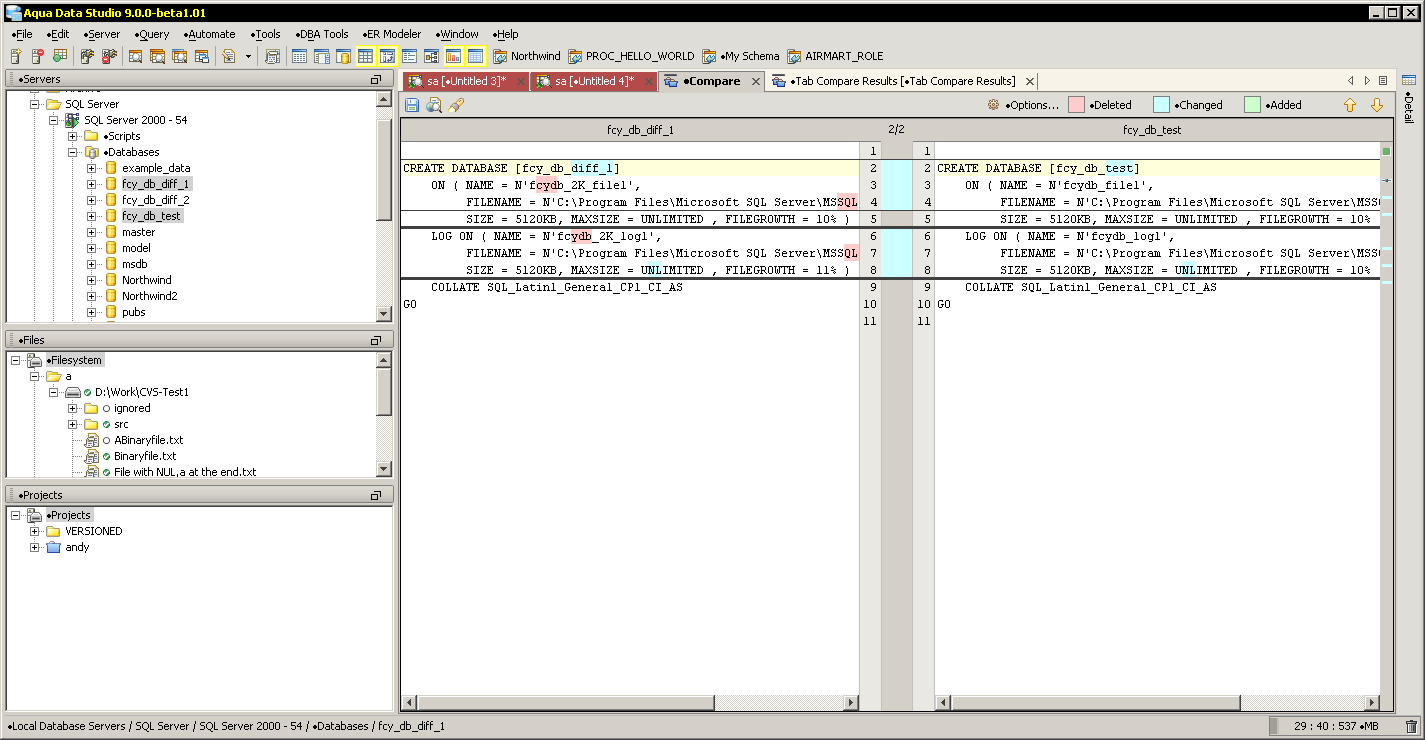Screen dimensions: 1425x740
Task: Click the pink Deleted color swatch
Action: [x=1077, y=105]
